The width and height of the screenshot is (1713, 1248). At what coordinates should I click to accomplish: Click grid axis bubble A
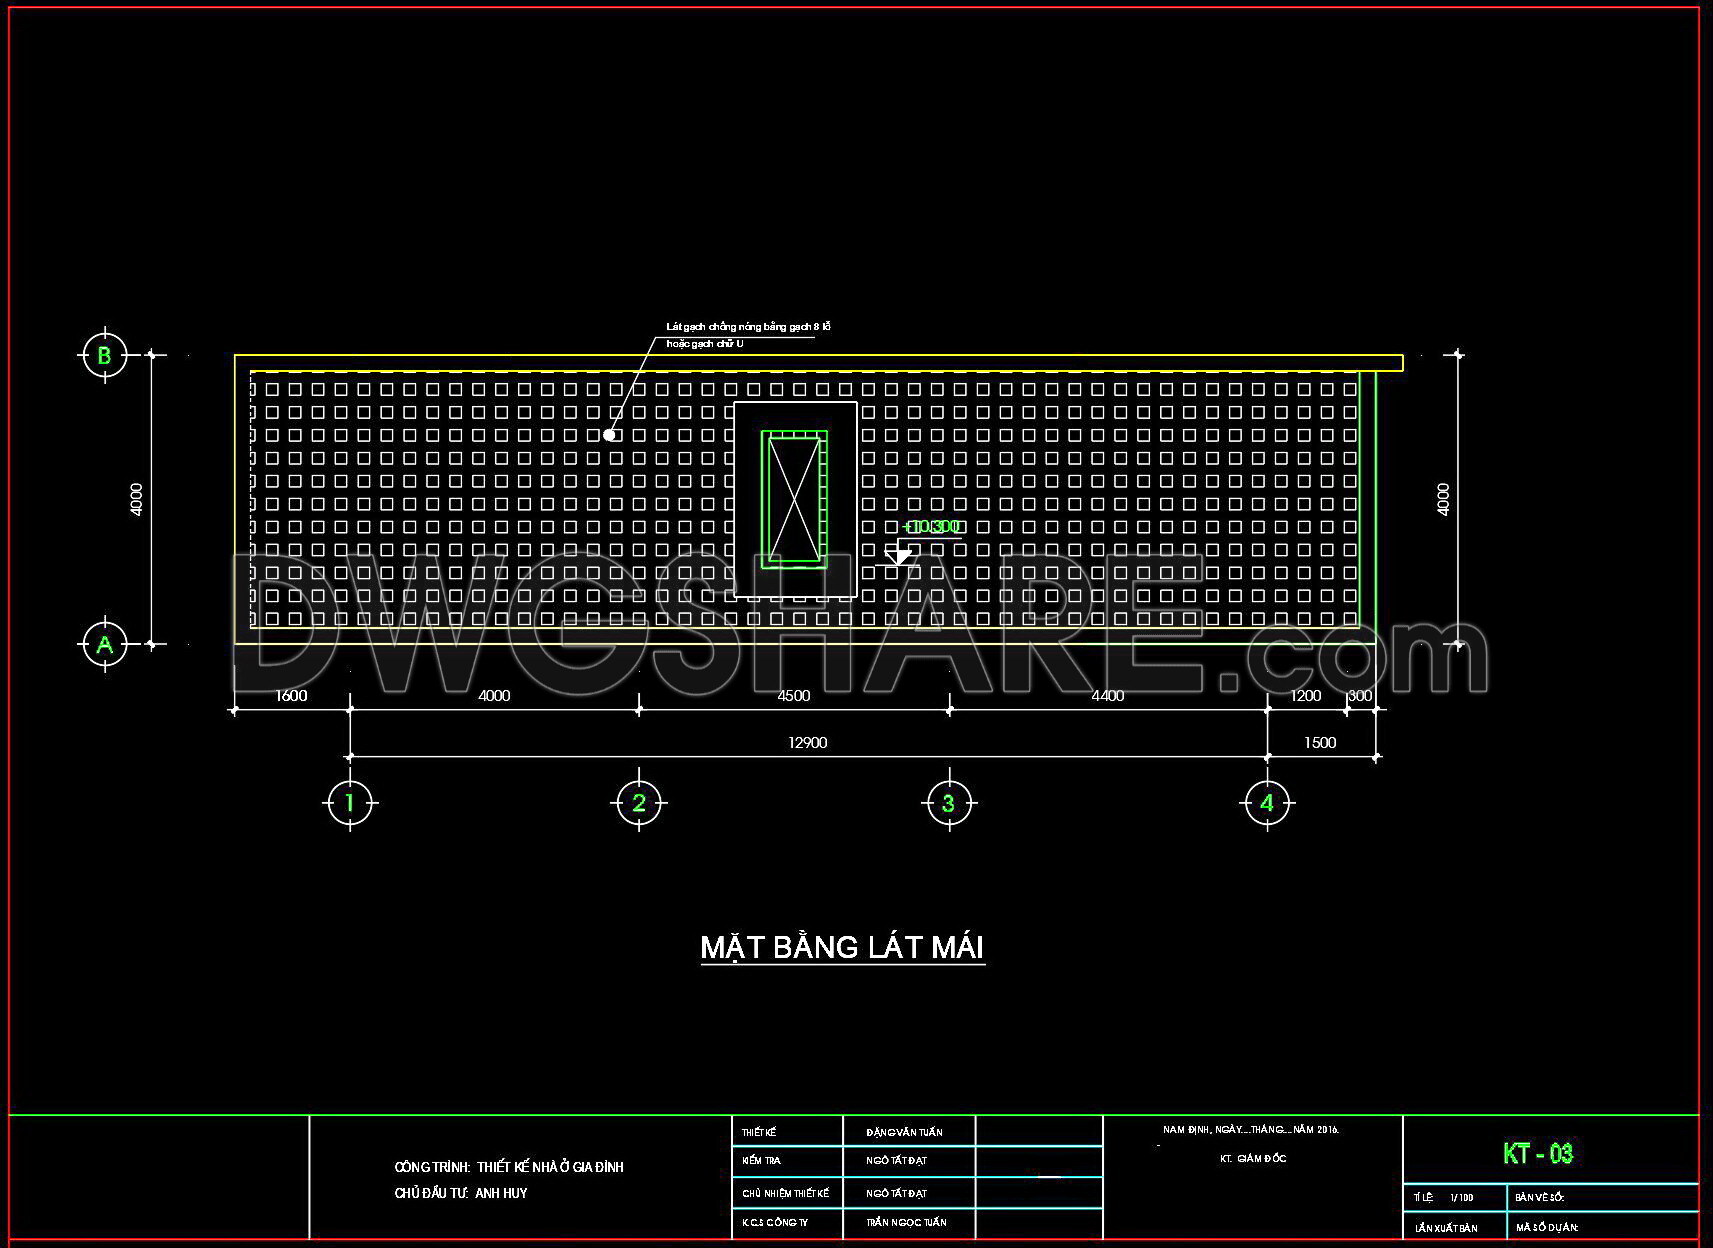[104, 644]
